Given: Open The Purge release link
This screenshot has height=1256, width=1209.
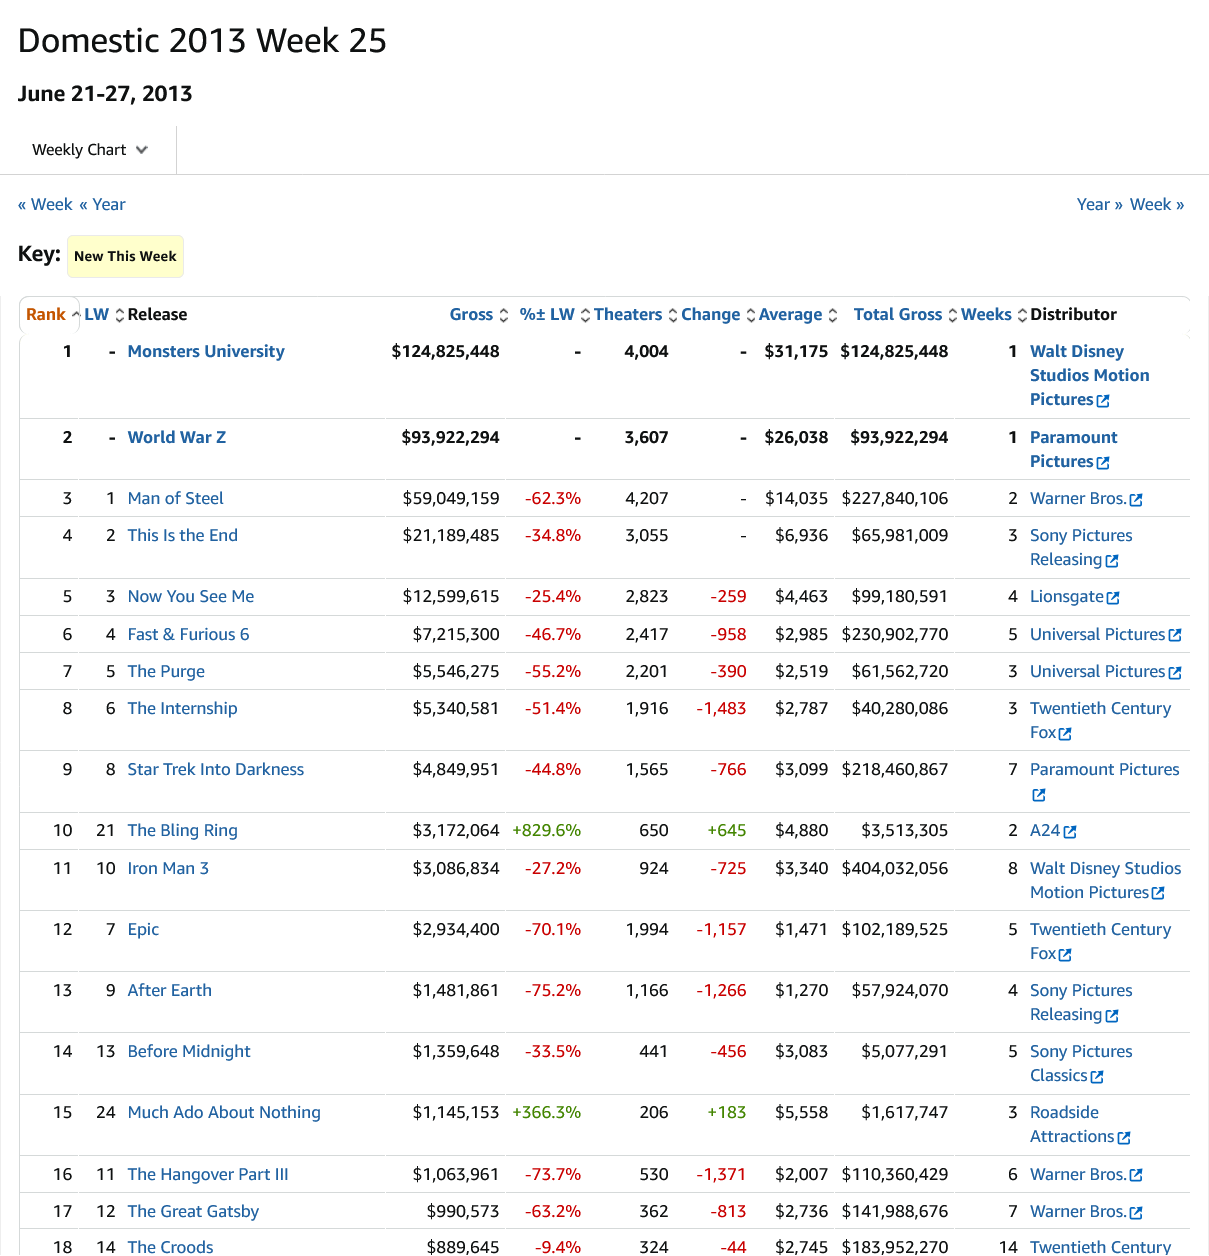Looking at the screenshot, I should pos(166,671).
